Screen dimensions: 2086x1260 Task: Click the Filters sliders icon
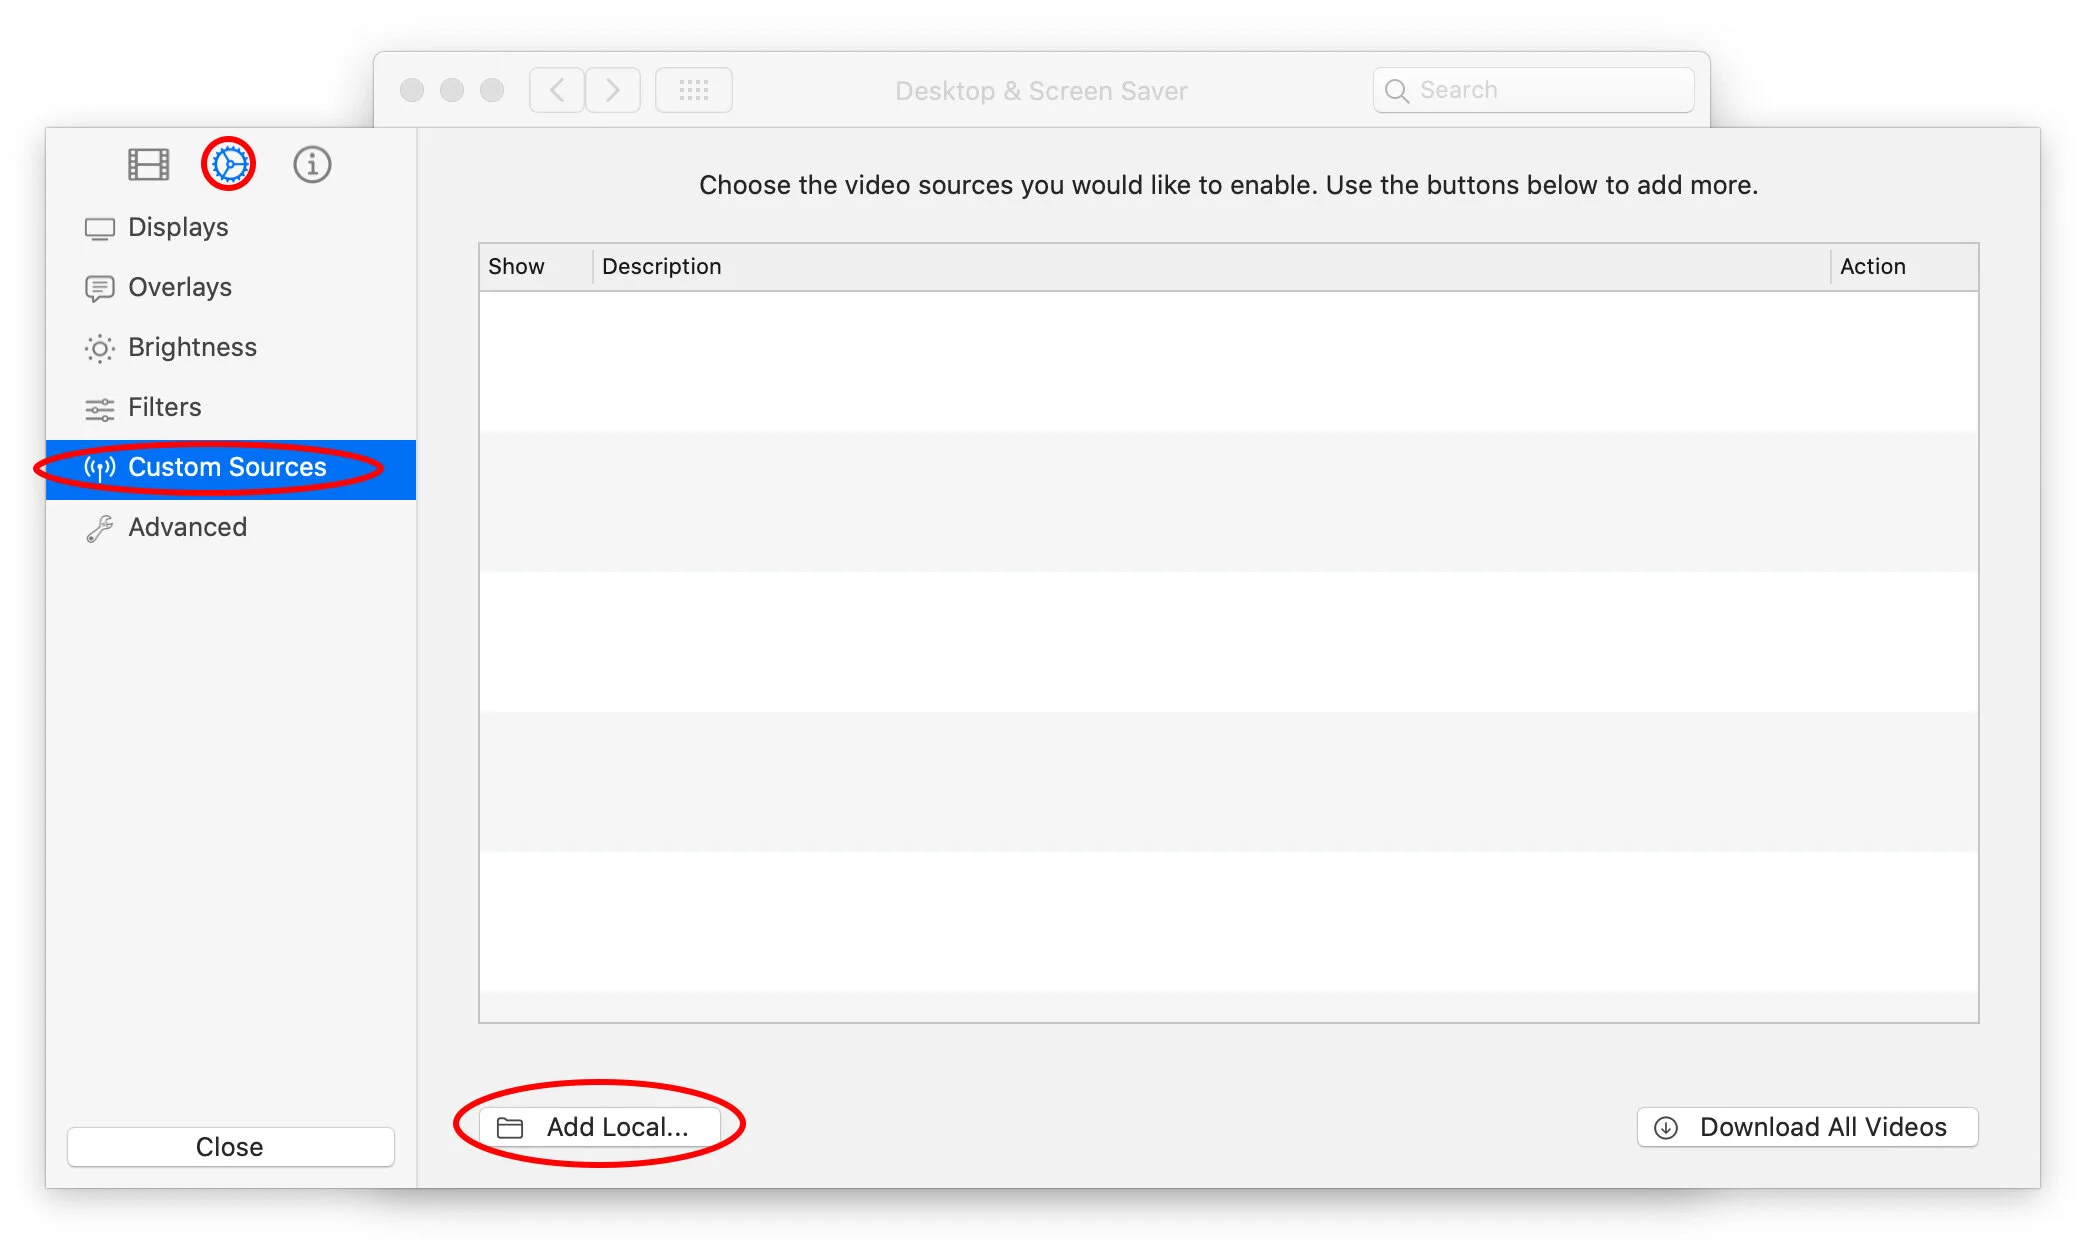point(99,409)
